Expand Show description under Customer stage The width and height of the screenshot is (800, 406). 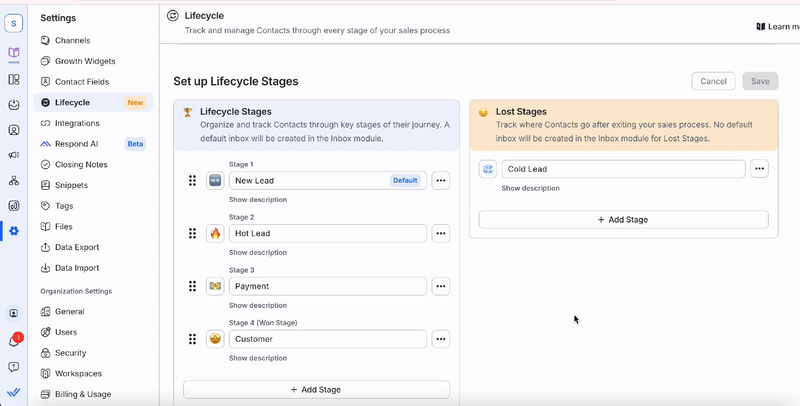coord(258,358)
